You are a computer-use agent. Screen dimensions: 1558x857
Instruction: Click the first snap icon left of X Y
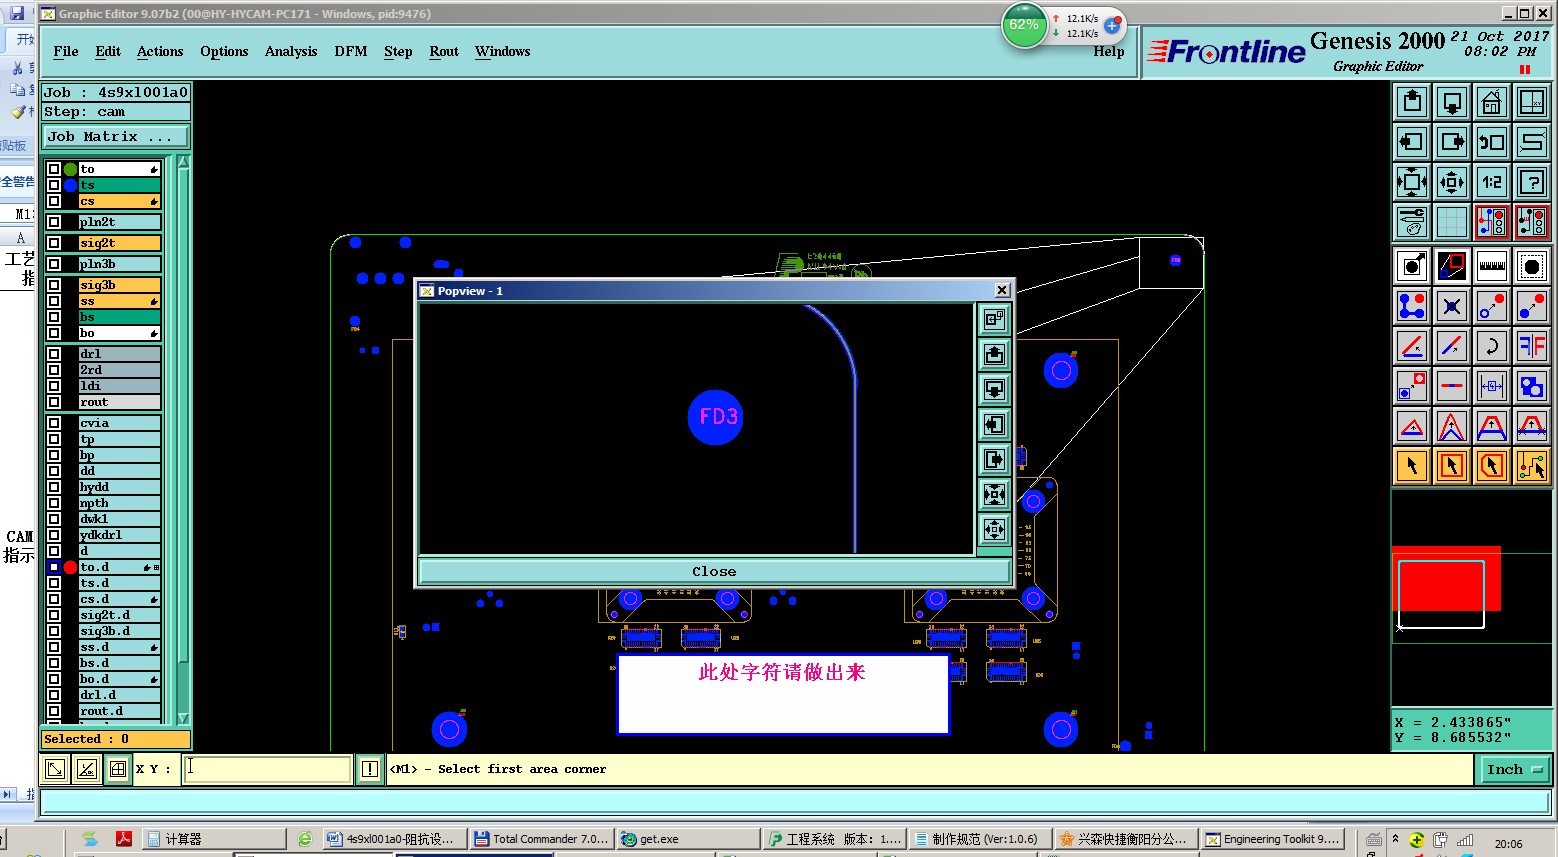point(55,769)
